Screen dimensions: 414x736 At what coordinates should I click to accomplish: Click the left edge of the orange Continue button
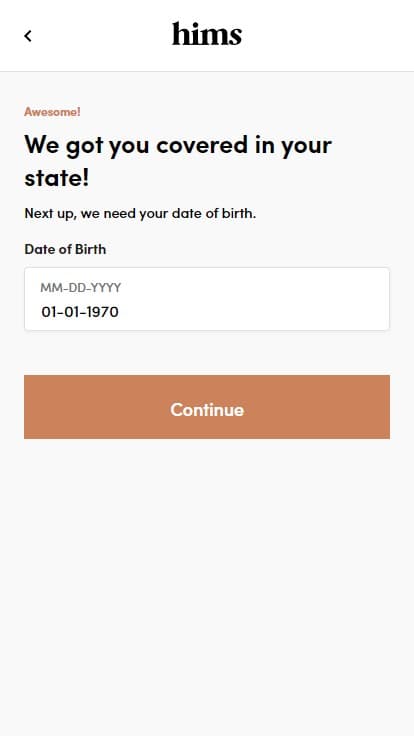tap(31, 407)
